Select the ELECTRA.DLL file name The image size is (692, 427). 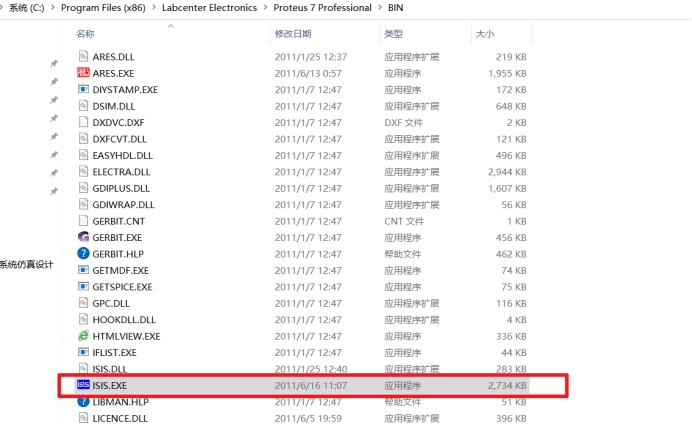(121, 172)
